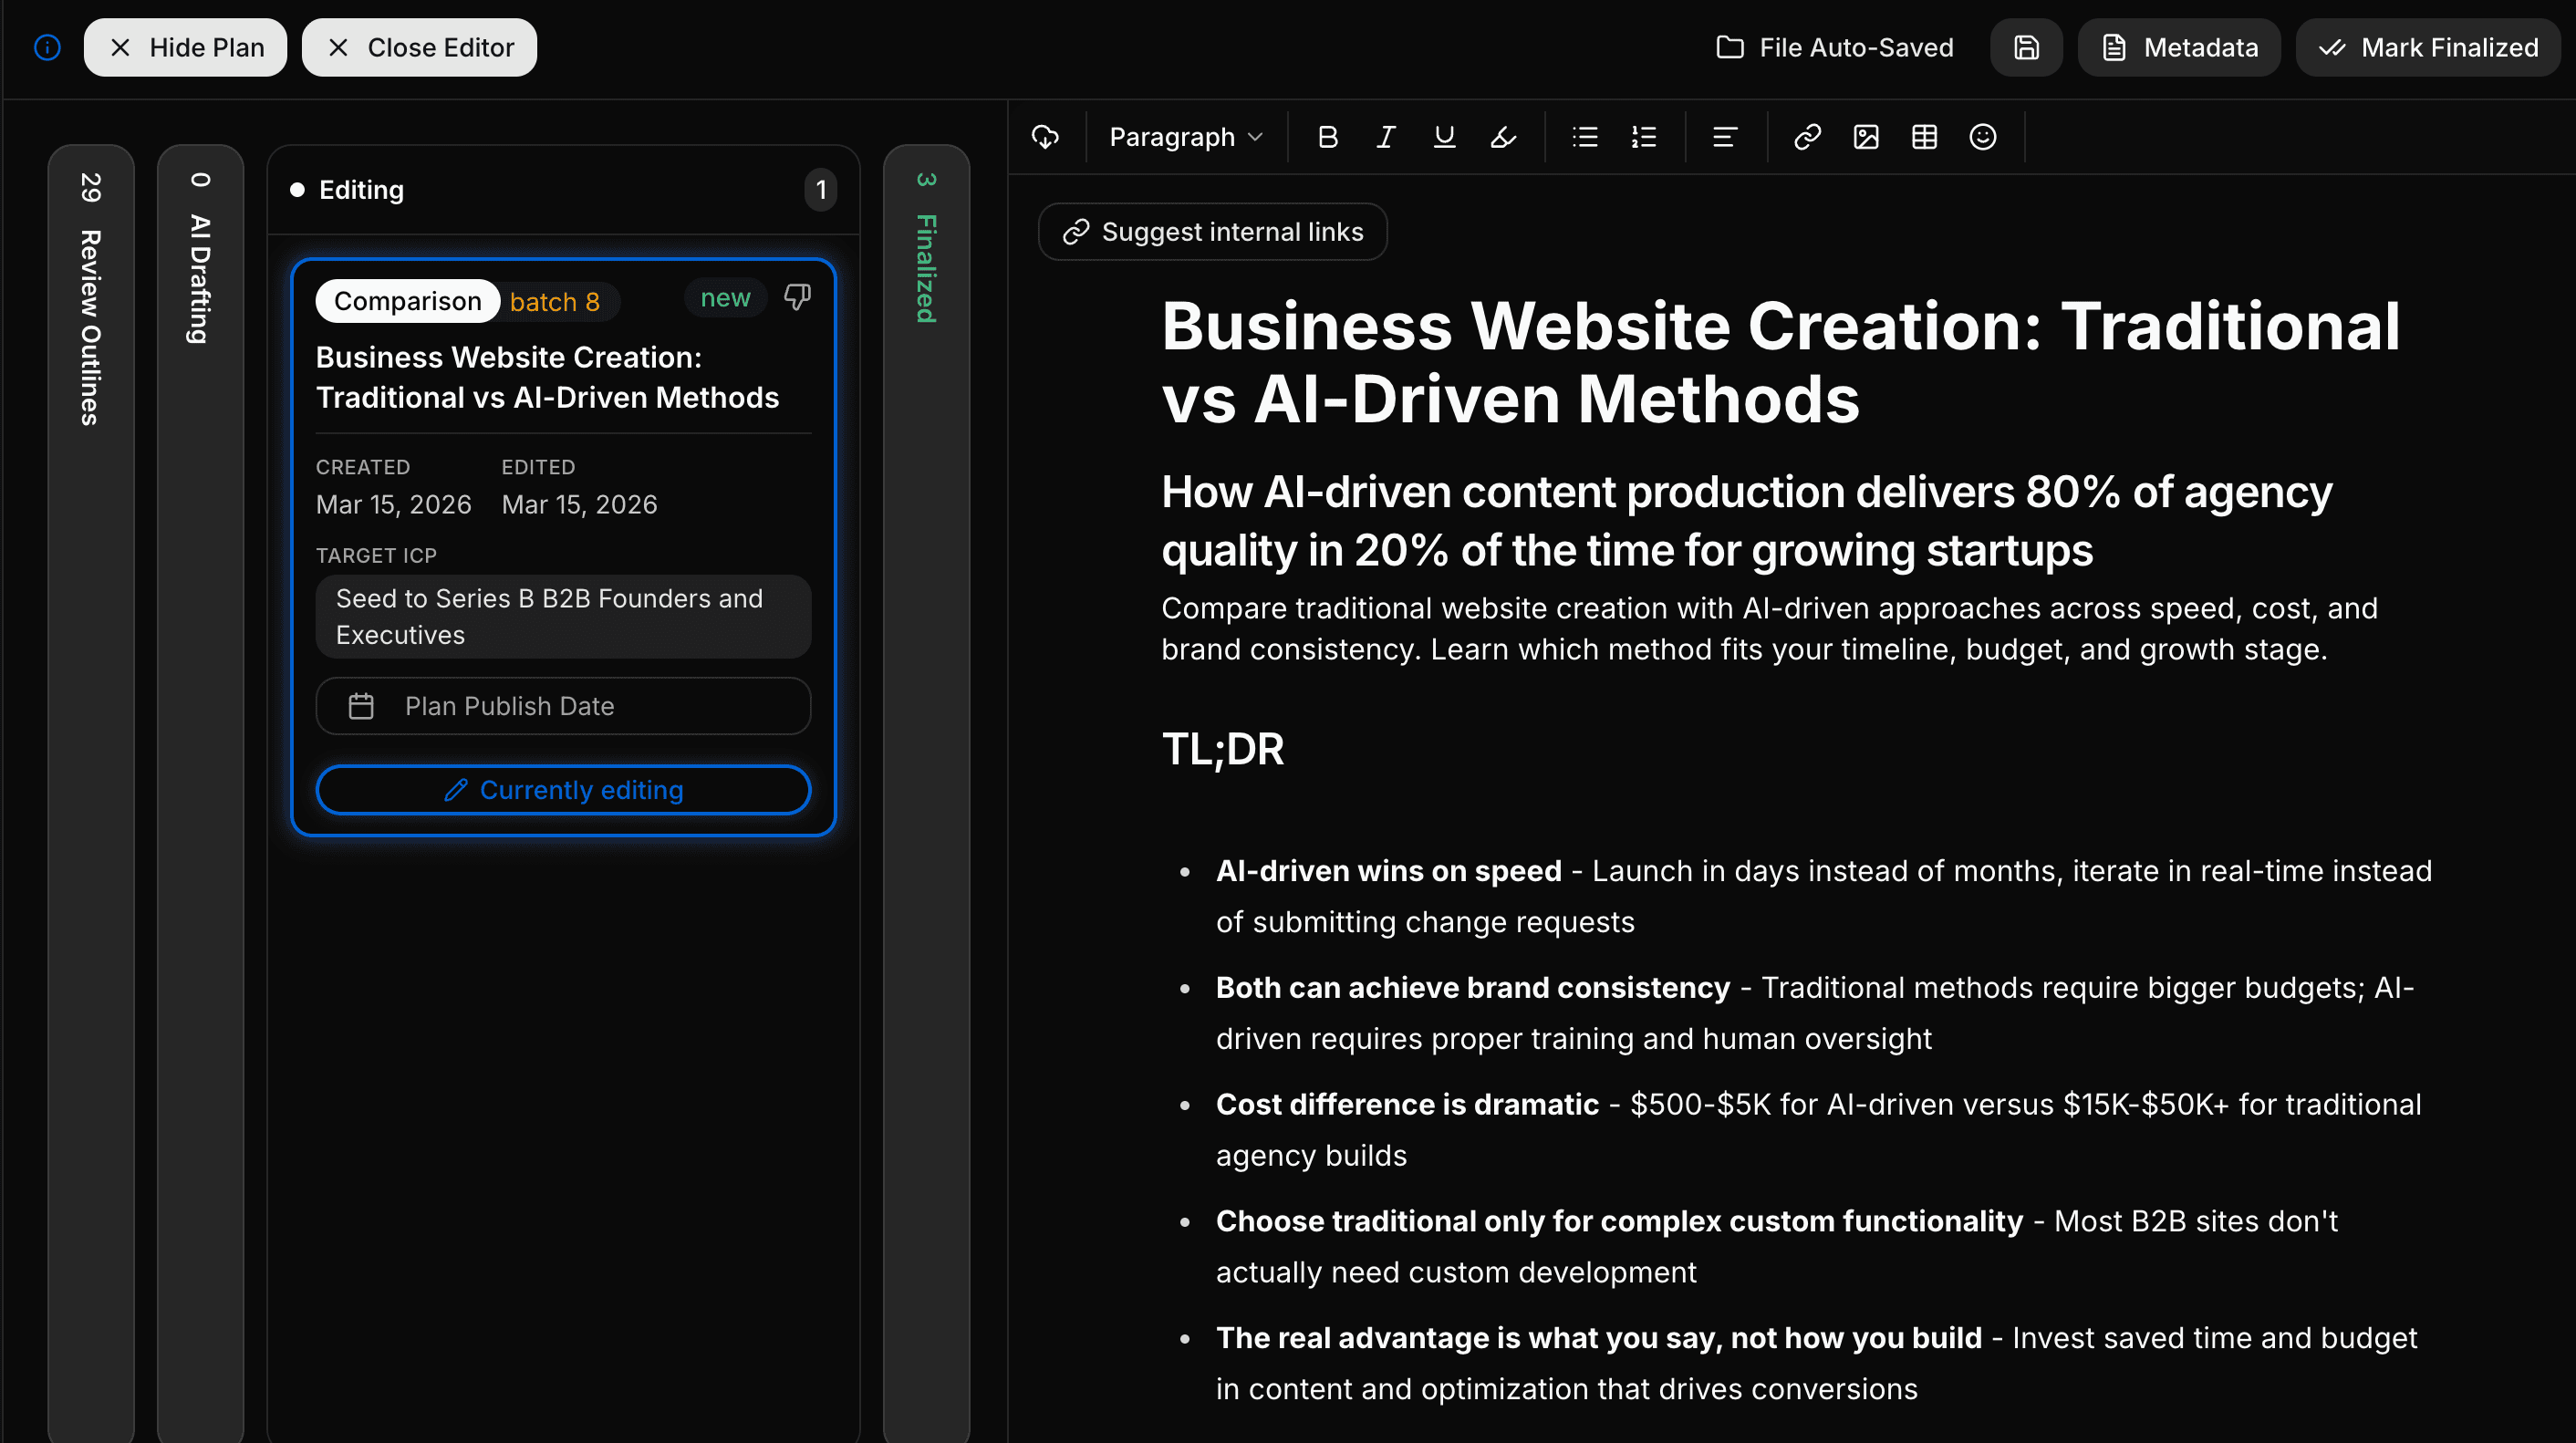Insert a numbered list
Screen dimensions: 2576x1443
coord(1643,137)
